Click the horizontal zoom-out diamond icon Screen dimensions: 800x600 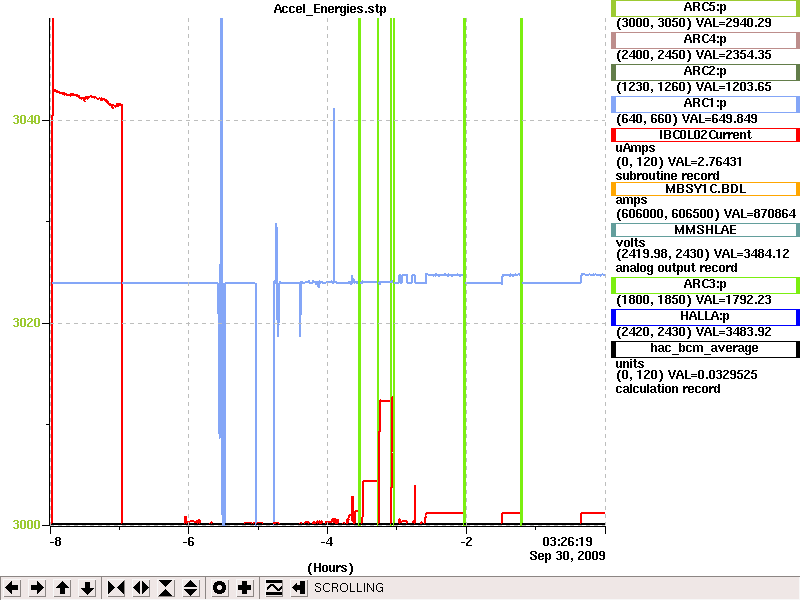(141, 588)
